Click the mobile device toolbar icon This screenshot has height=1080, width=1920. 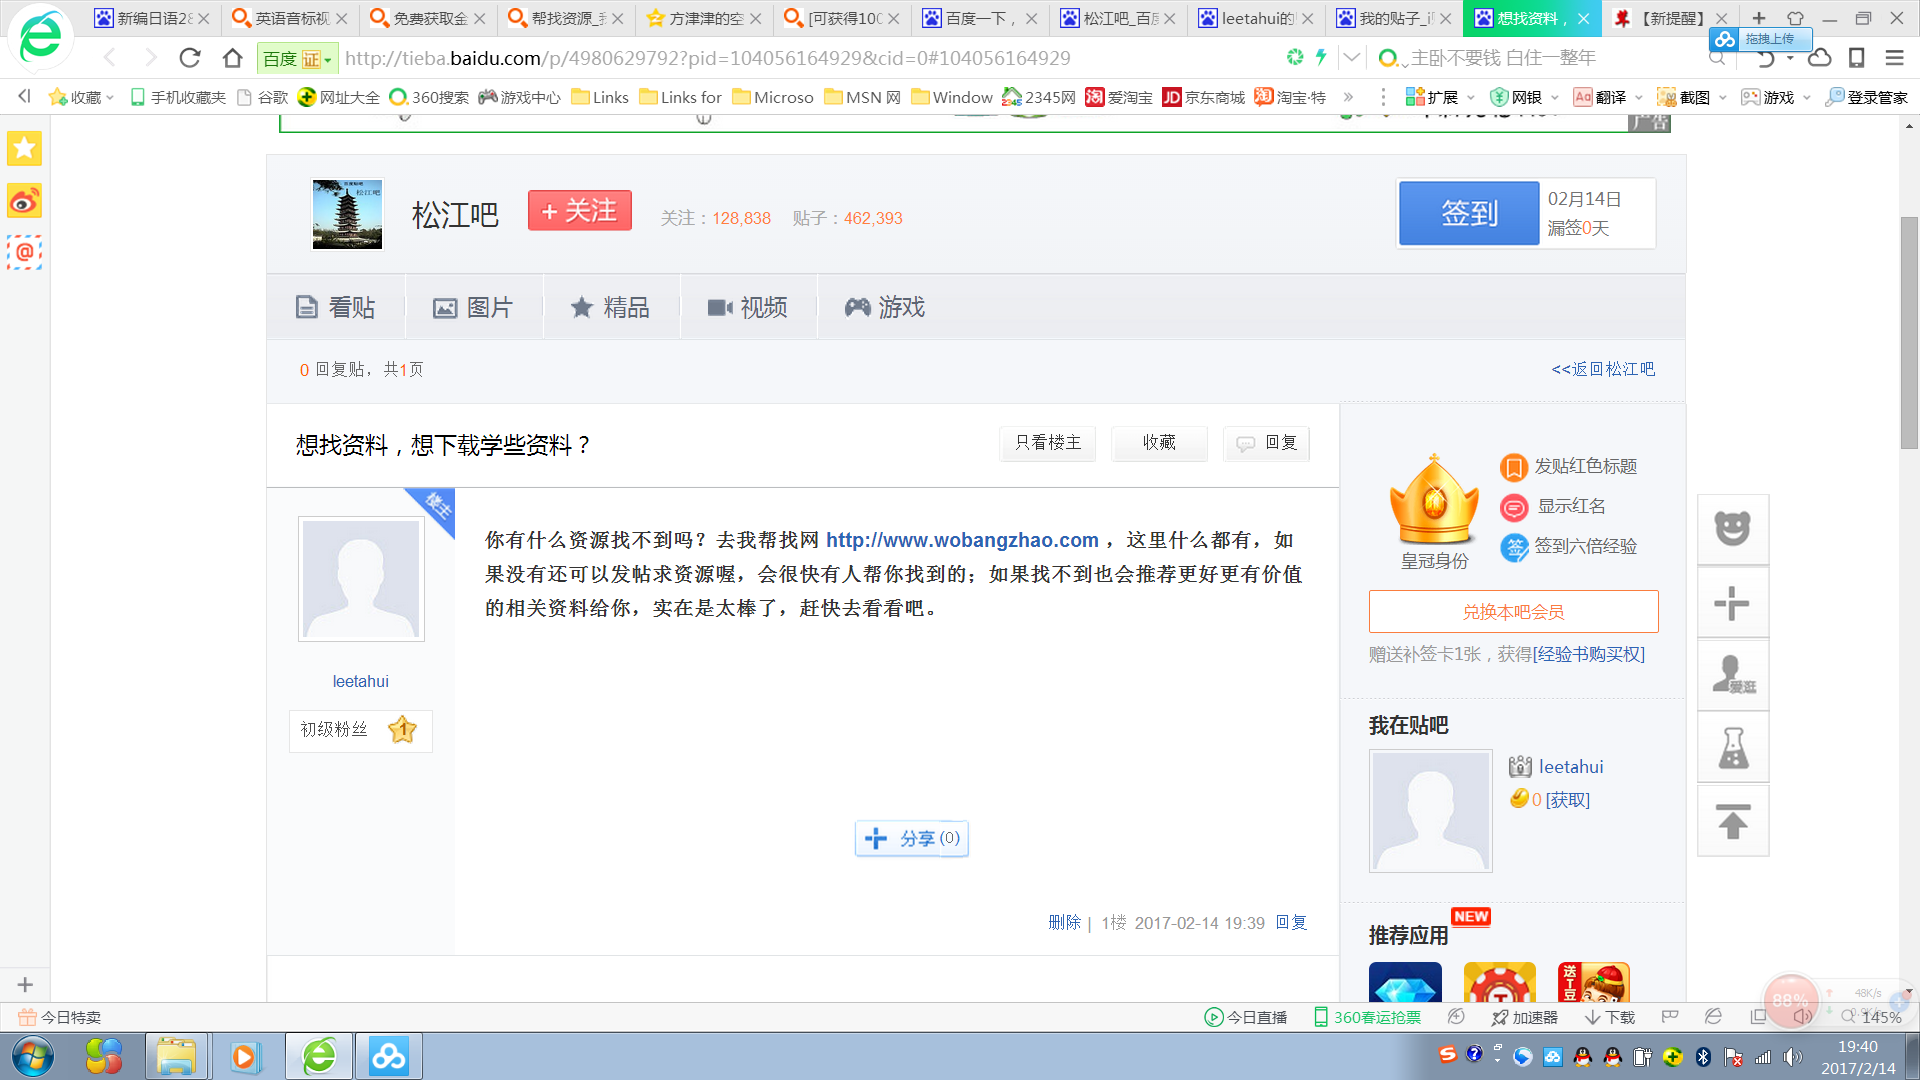[x=1857, y=58]
